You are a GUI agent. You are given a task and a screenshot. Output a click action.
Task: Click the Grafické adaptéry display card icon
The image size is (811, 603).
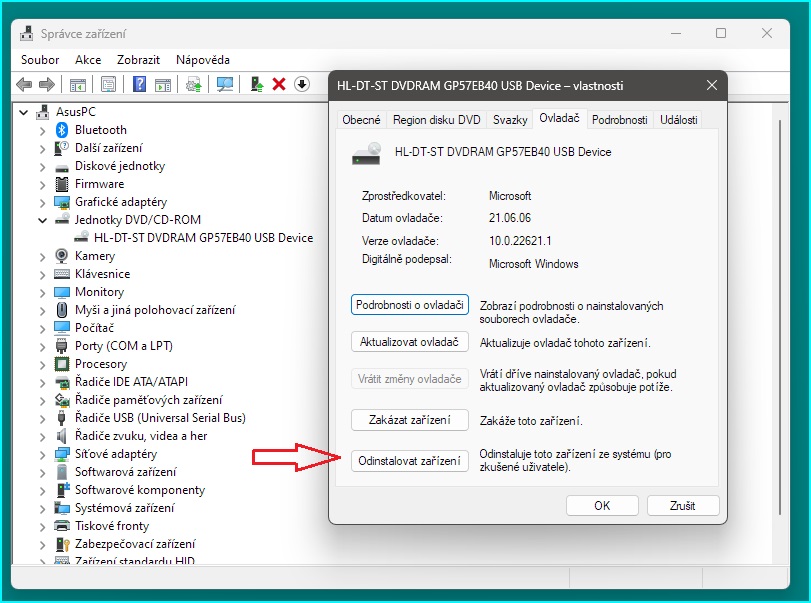[x=62, y=202]
